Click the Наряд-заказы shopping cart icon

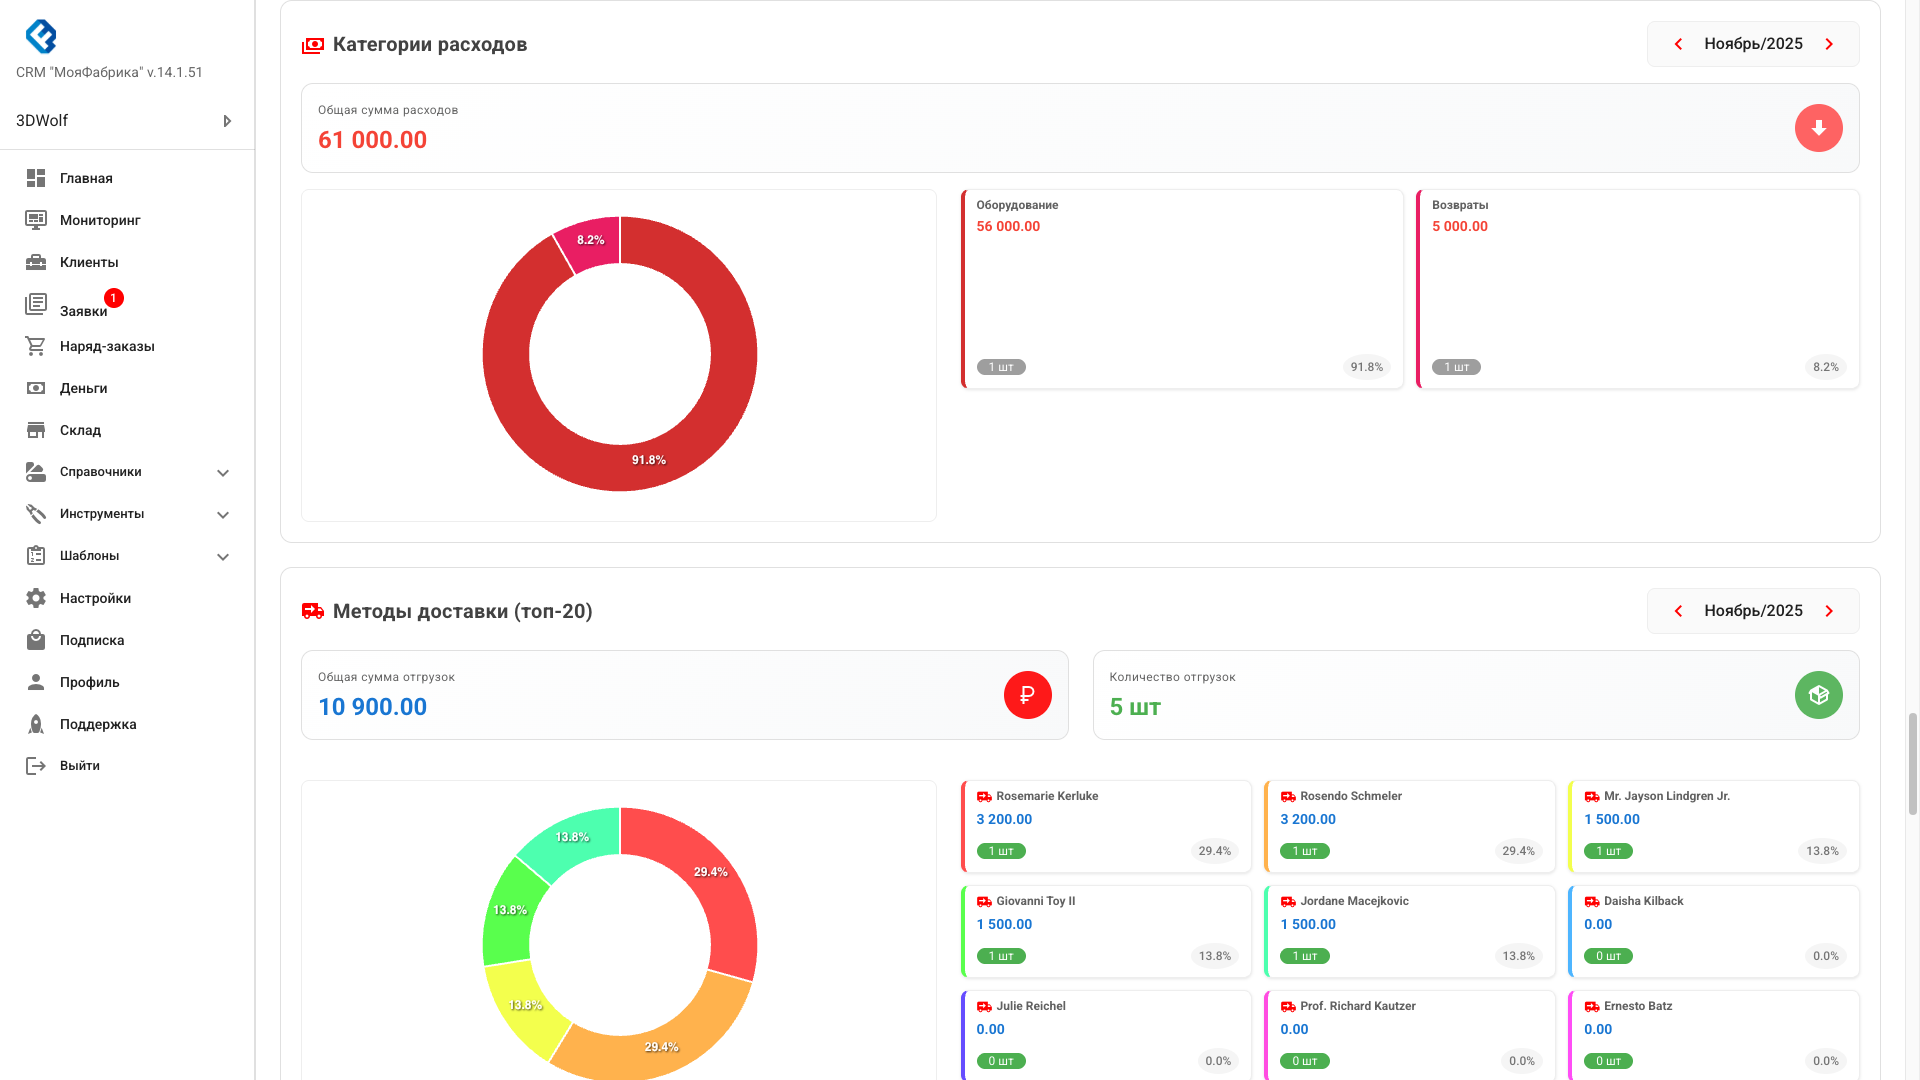[36, 346]
